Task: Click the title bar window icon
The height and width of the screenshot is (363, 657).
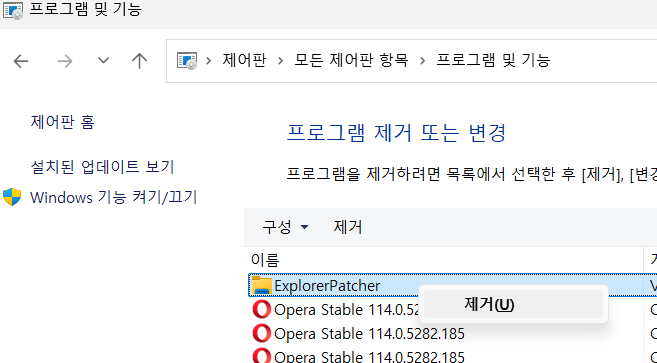Action: [x=13, y=10]
